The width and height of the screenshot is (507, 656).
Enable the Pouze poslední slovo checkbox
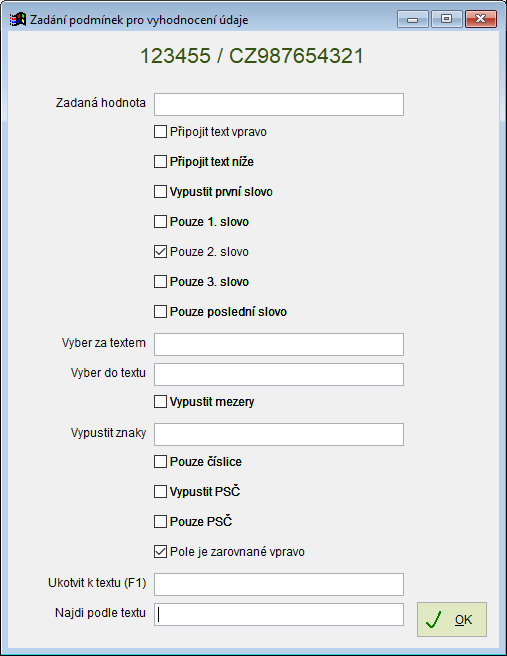click(x=160, y=312)
